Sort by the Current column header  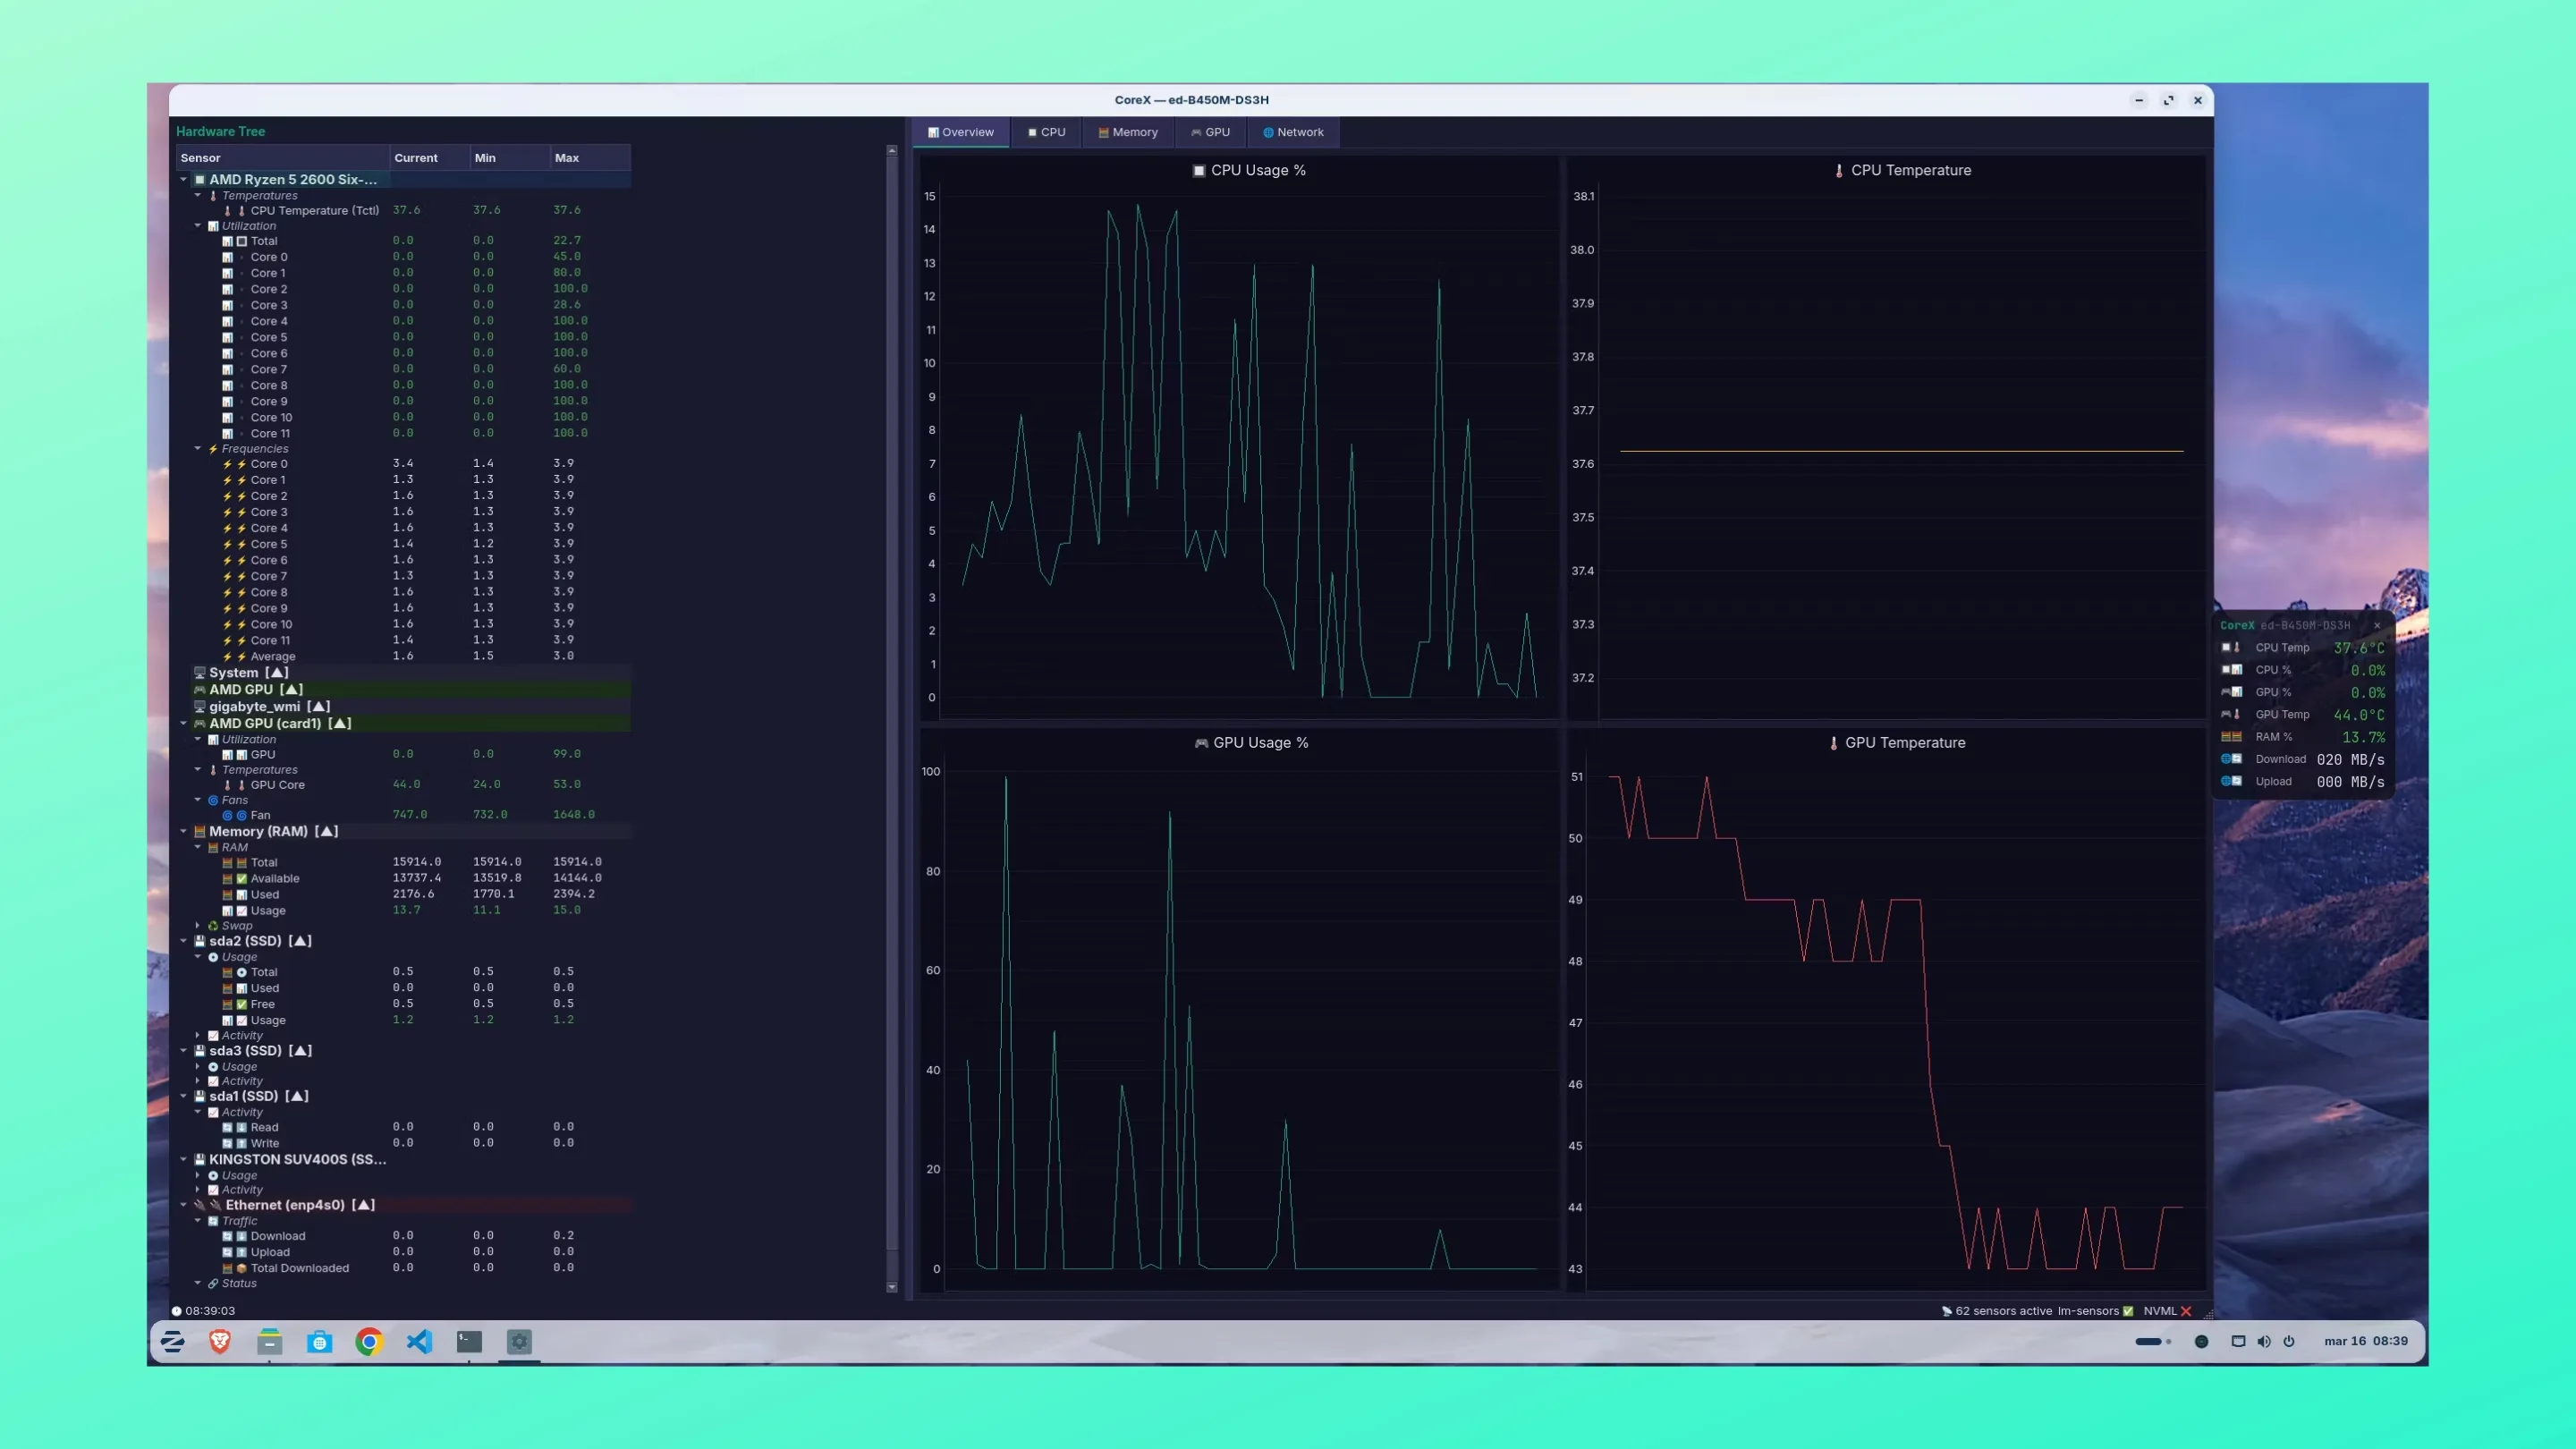tap(416, 158)
